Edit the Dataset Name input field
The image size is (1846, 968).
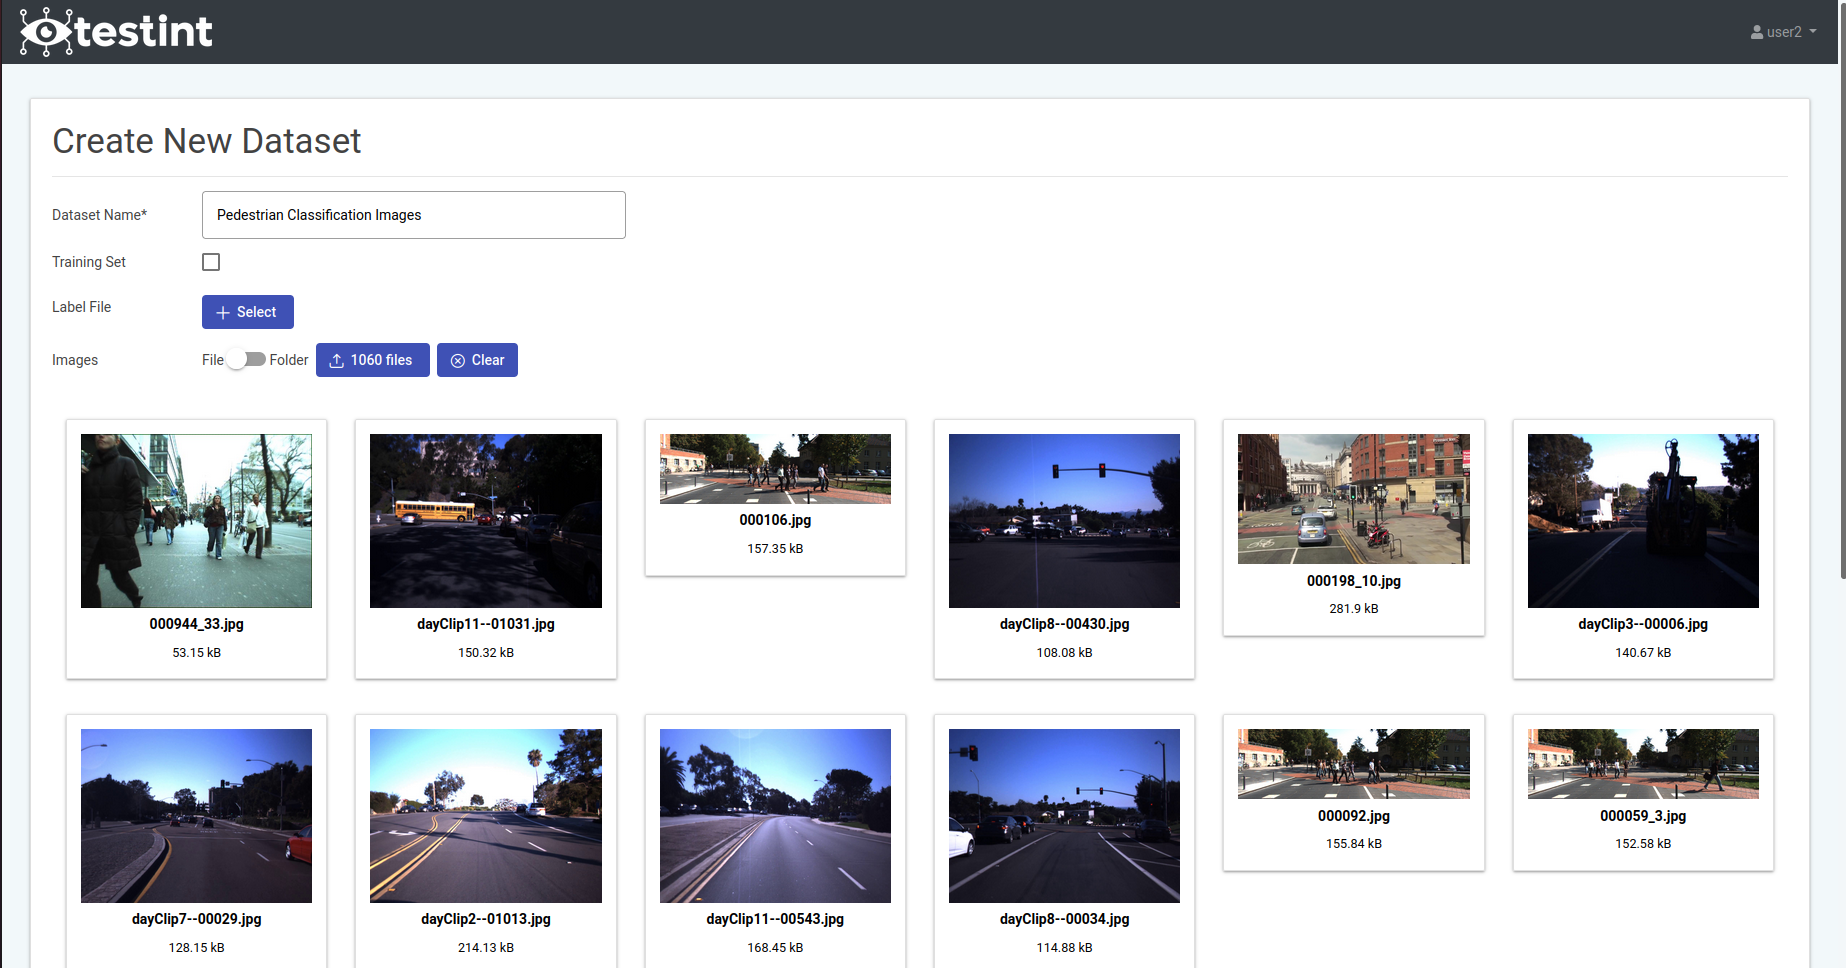(413, 215)
